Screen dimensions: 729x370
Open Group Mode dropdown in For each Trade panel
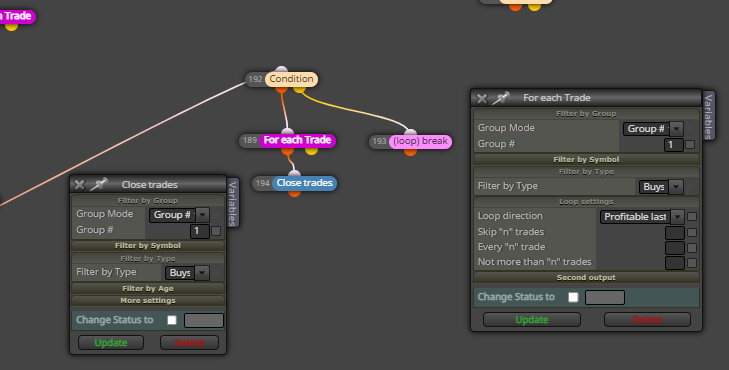(653, 129)
